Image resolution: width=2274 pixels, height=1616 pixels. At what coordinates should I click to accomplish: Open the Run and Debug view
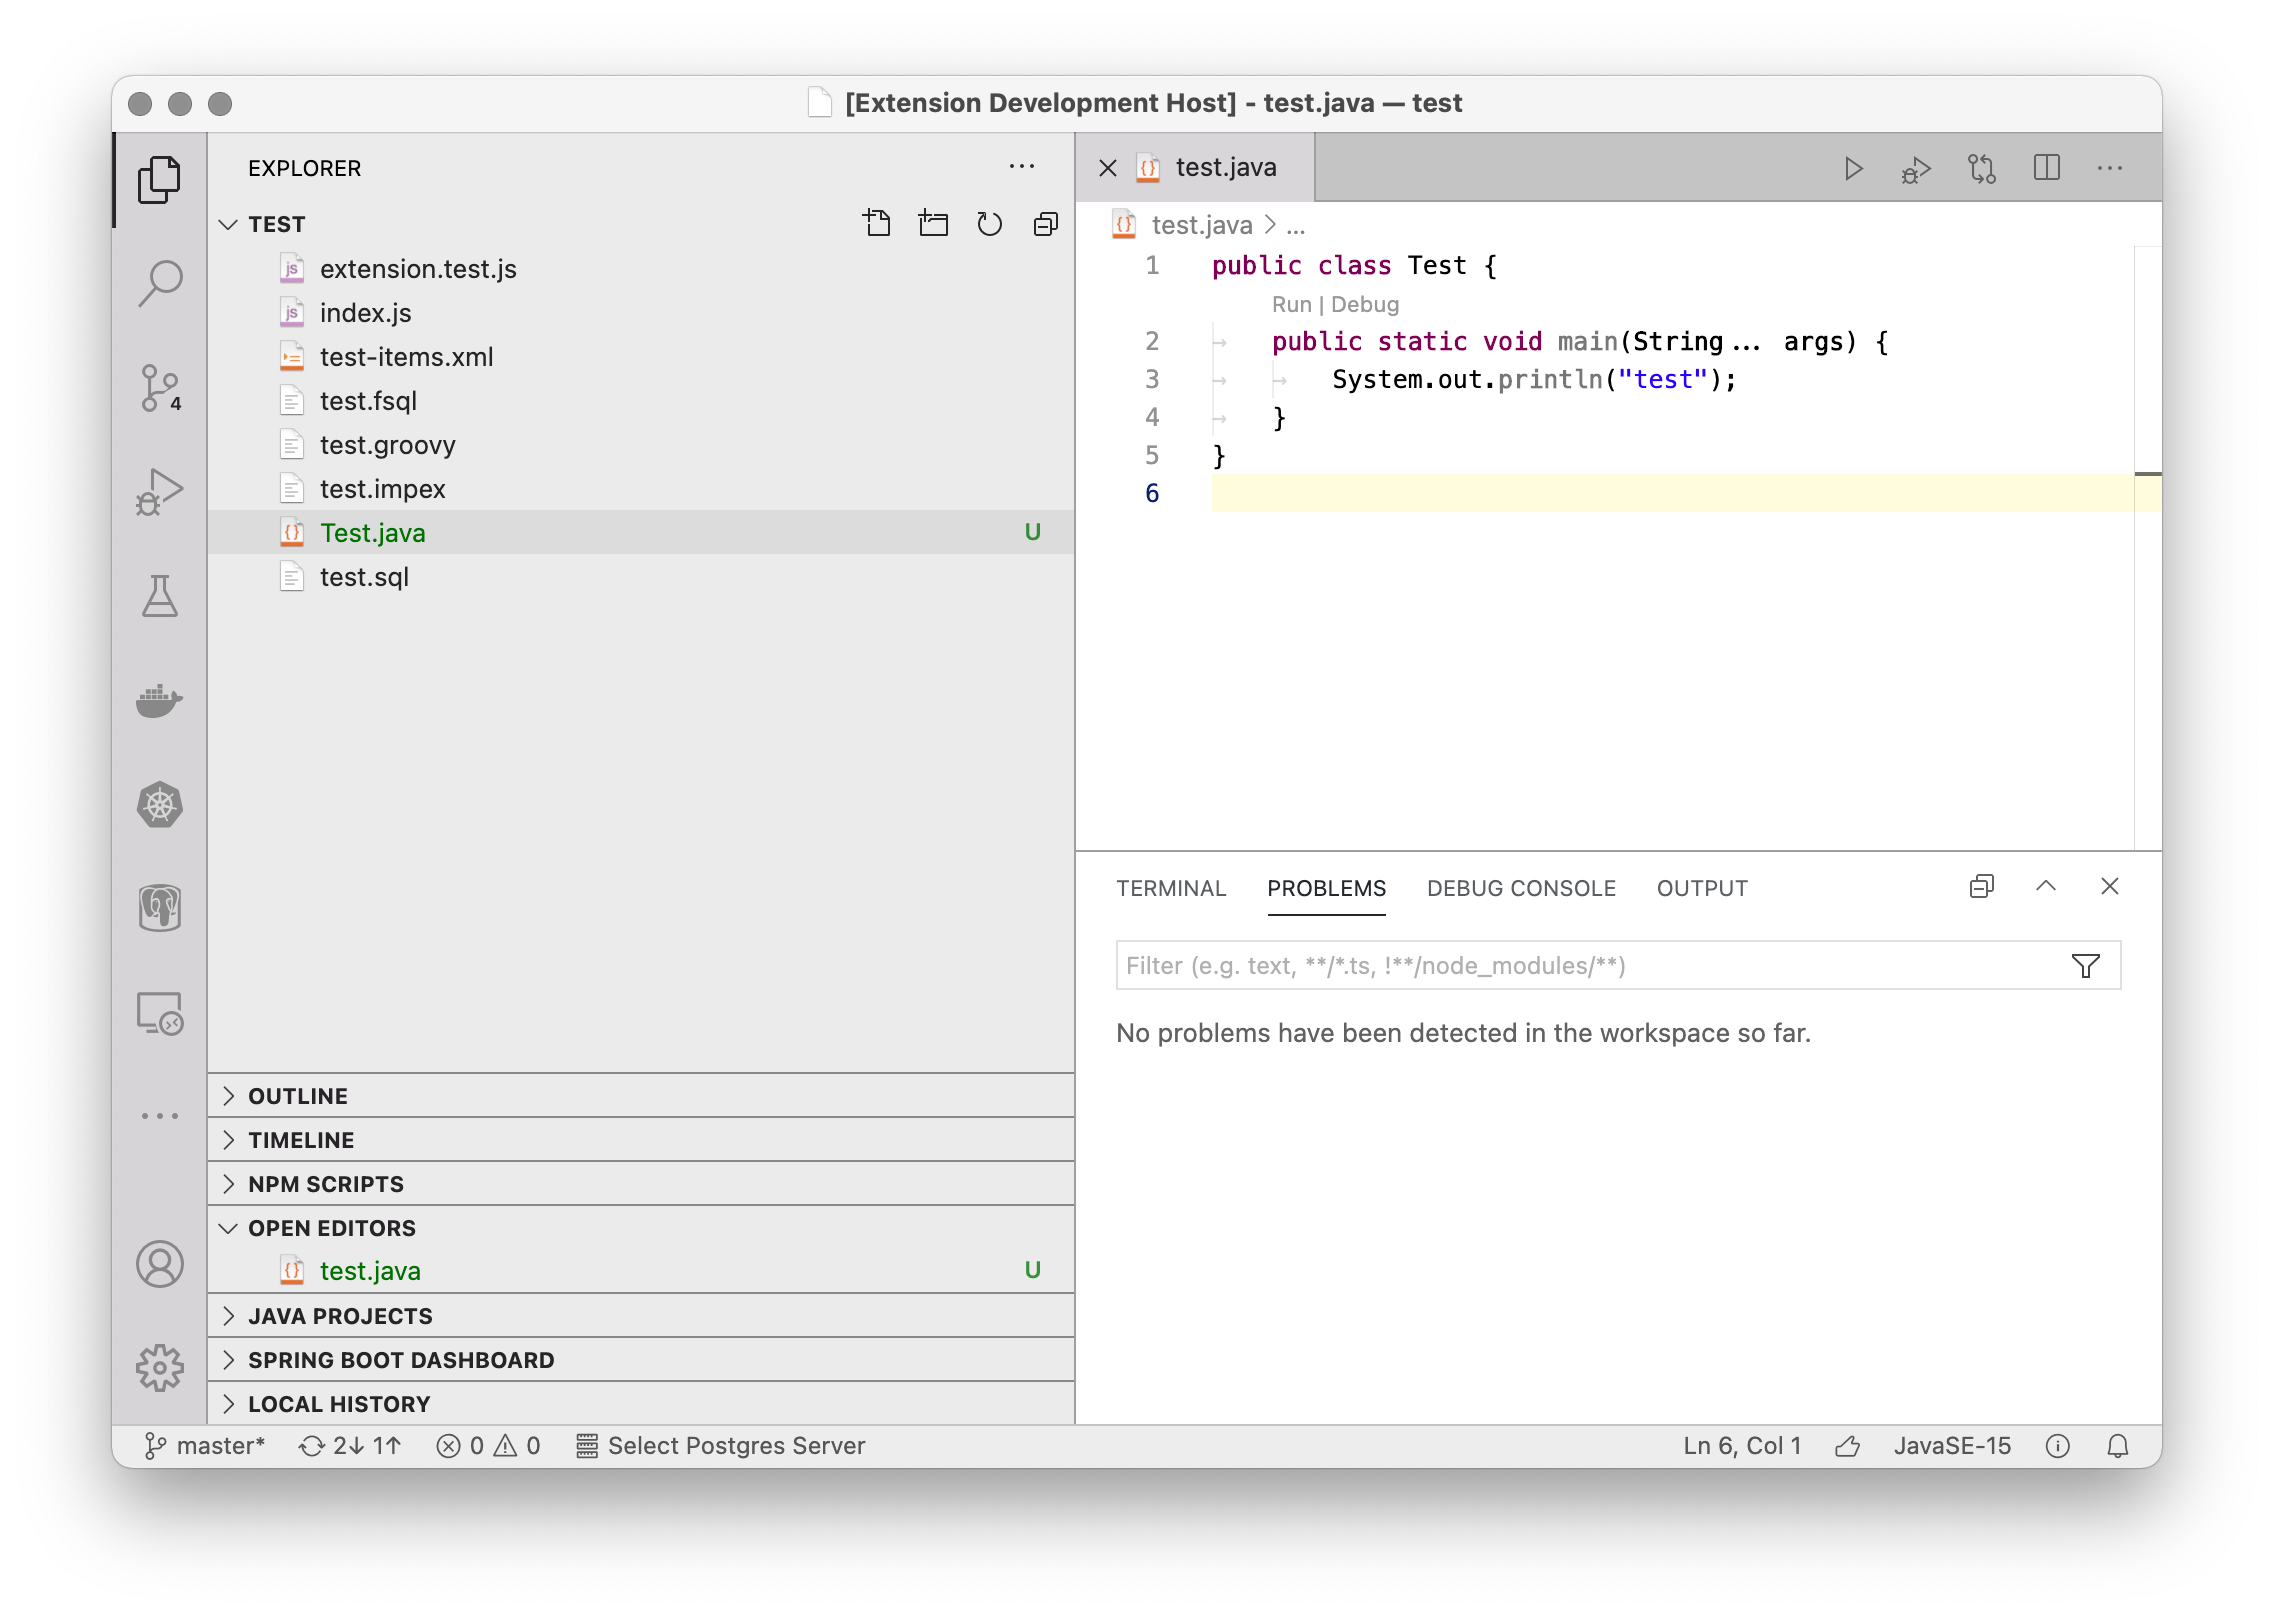click(x=160, y=492)
